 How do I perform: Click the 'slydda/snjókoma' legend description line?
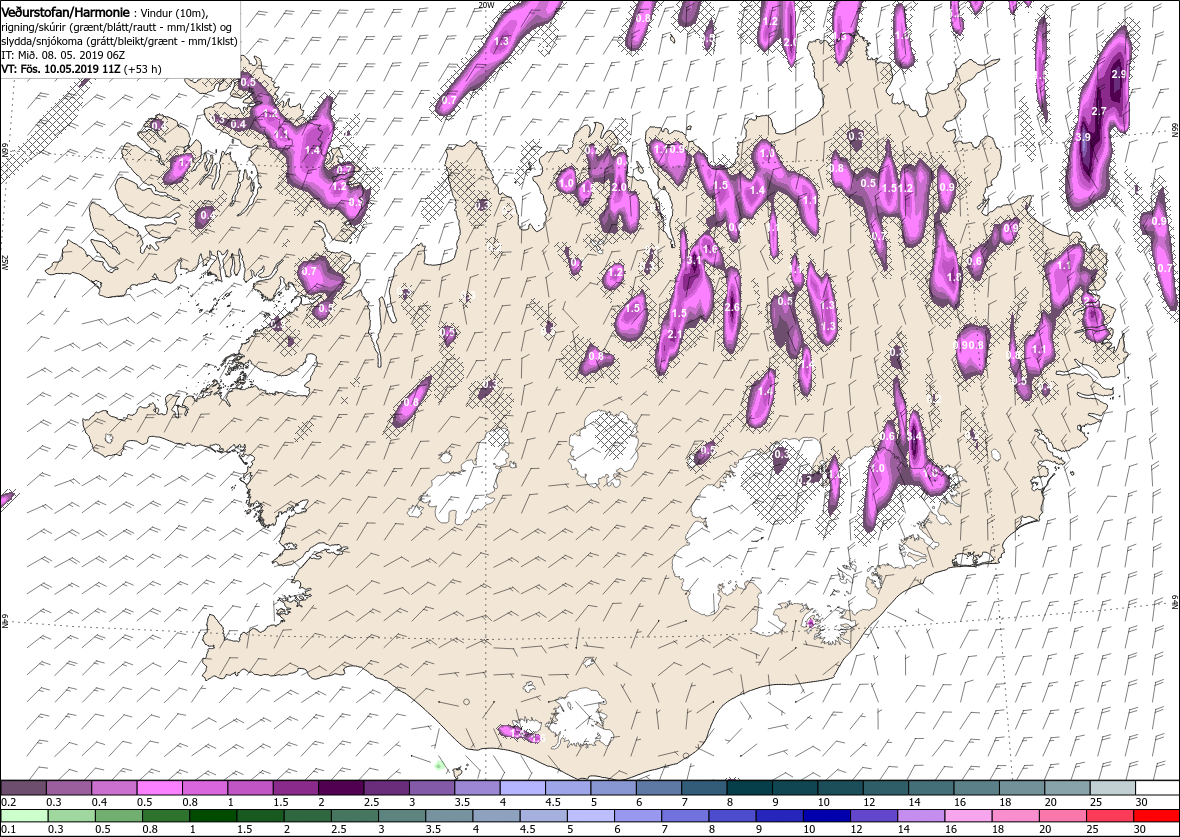click(x=120, y=41)
